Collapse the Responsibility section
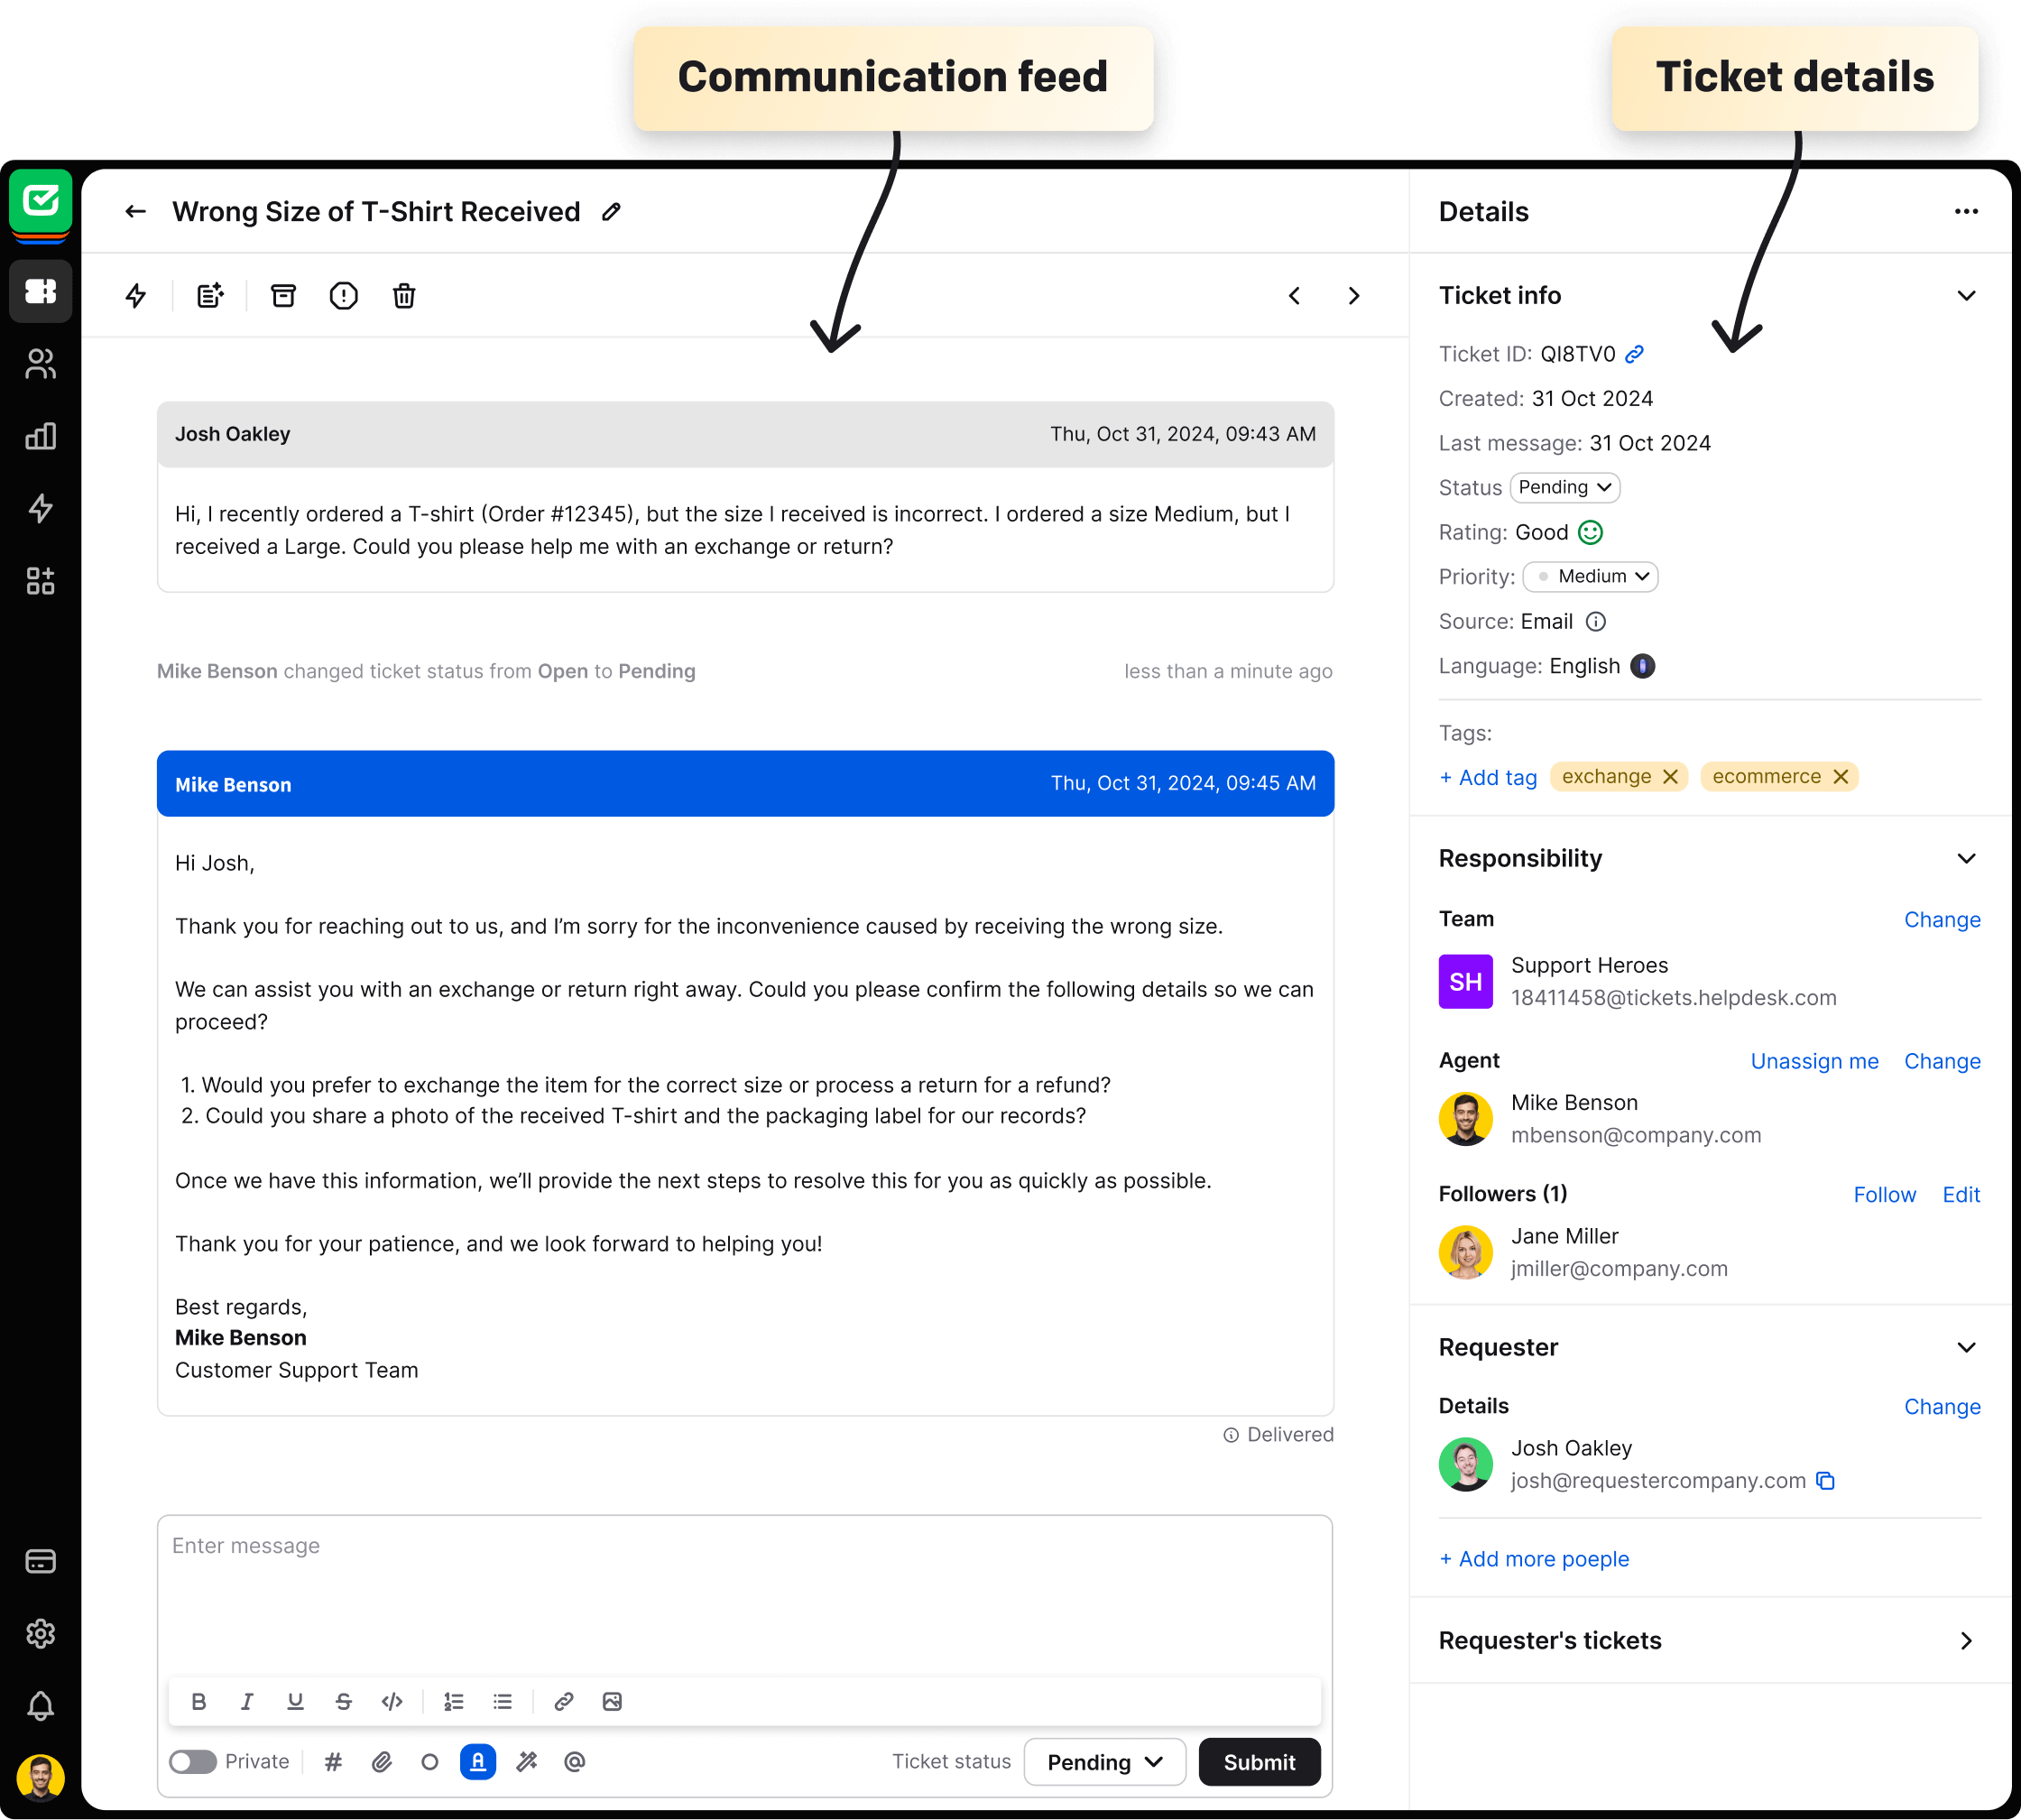Viewport: 2021px width, 1820px height. pyautogui.click(x=1966, y=858)
